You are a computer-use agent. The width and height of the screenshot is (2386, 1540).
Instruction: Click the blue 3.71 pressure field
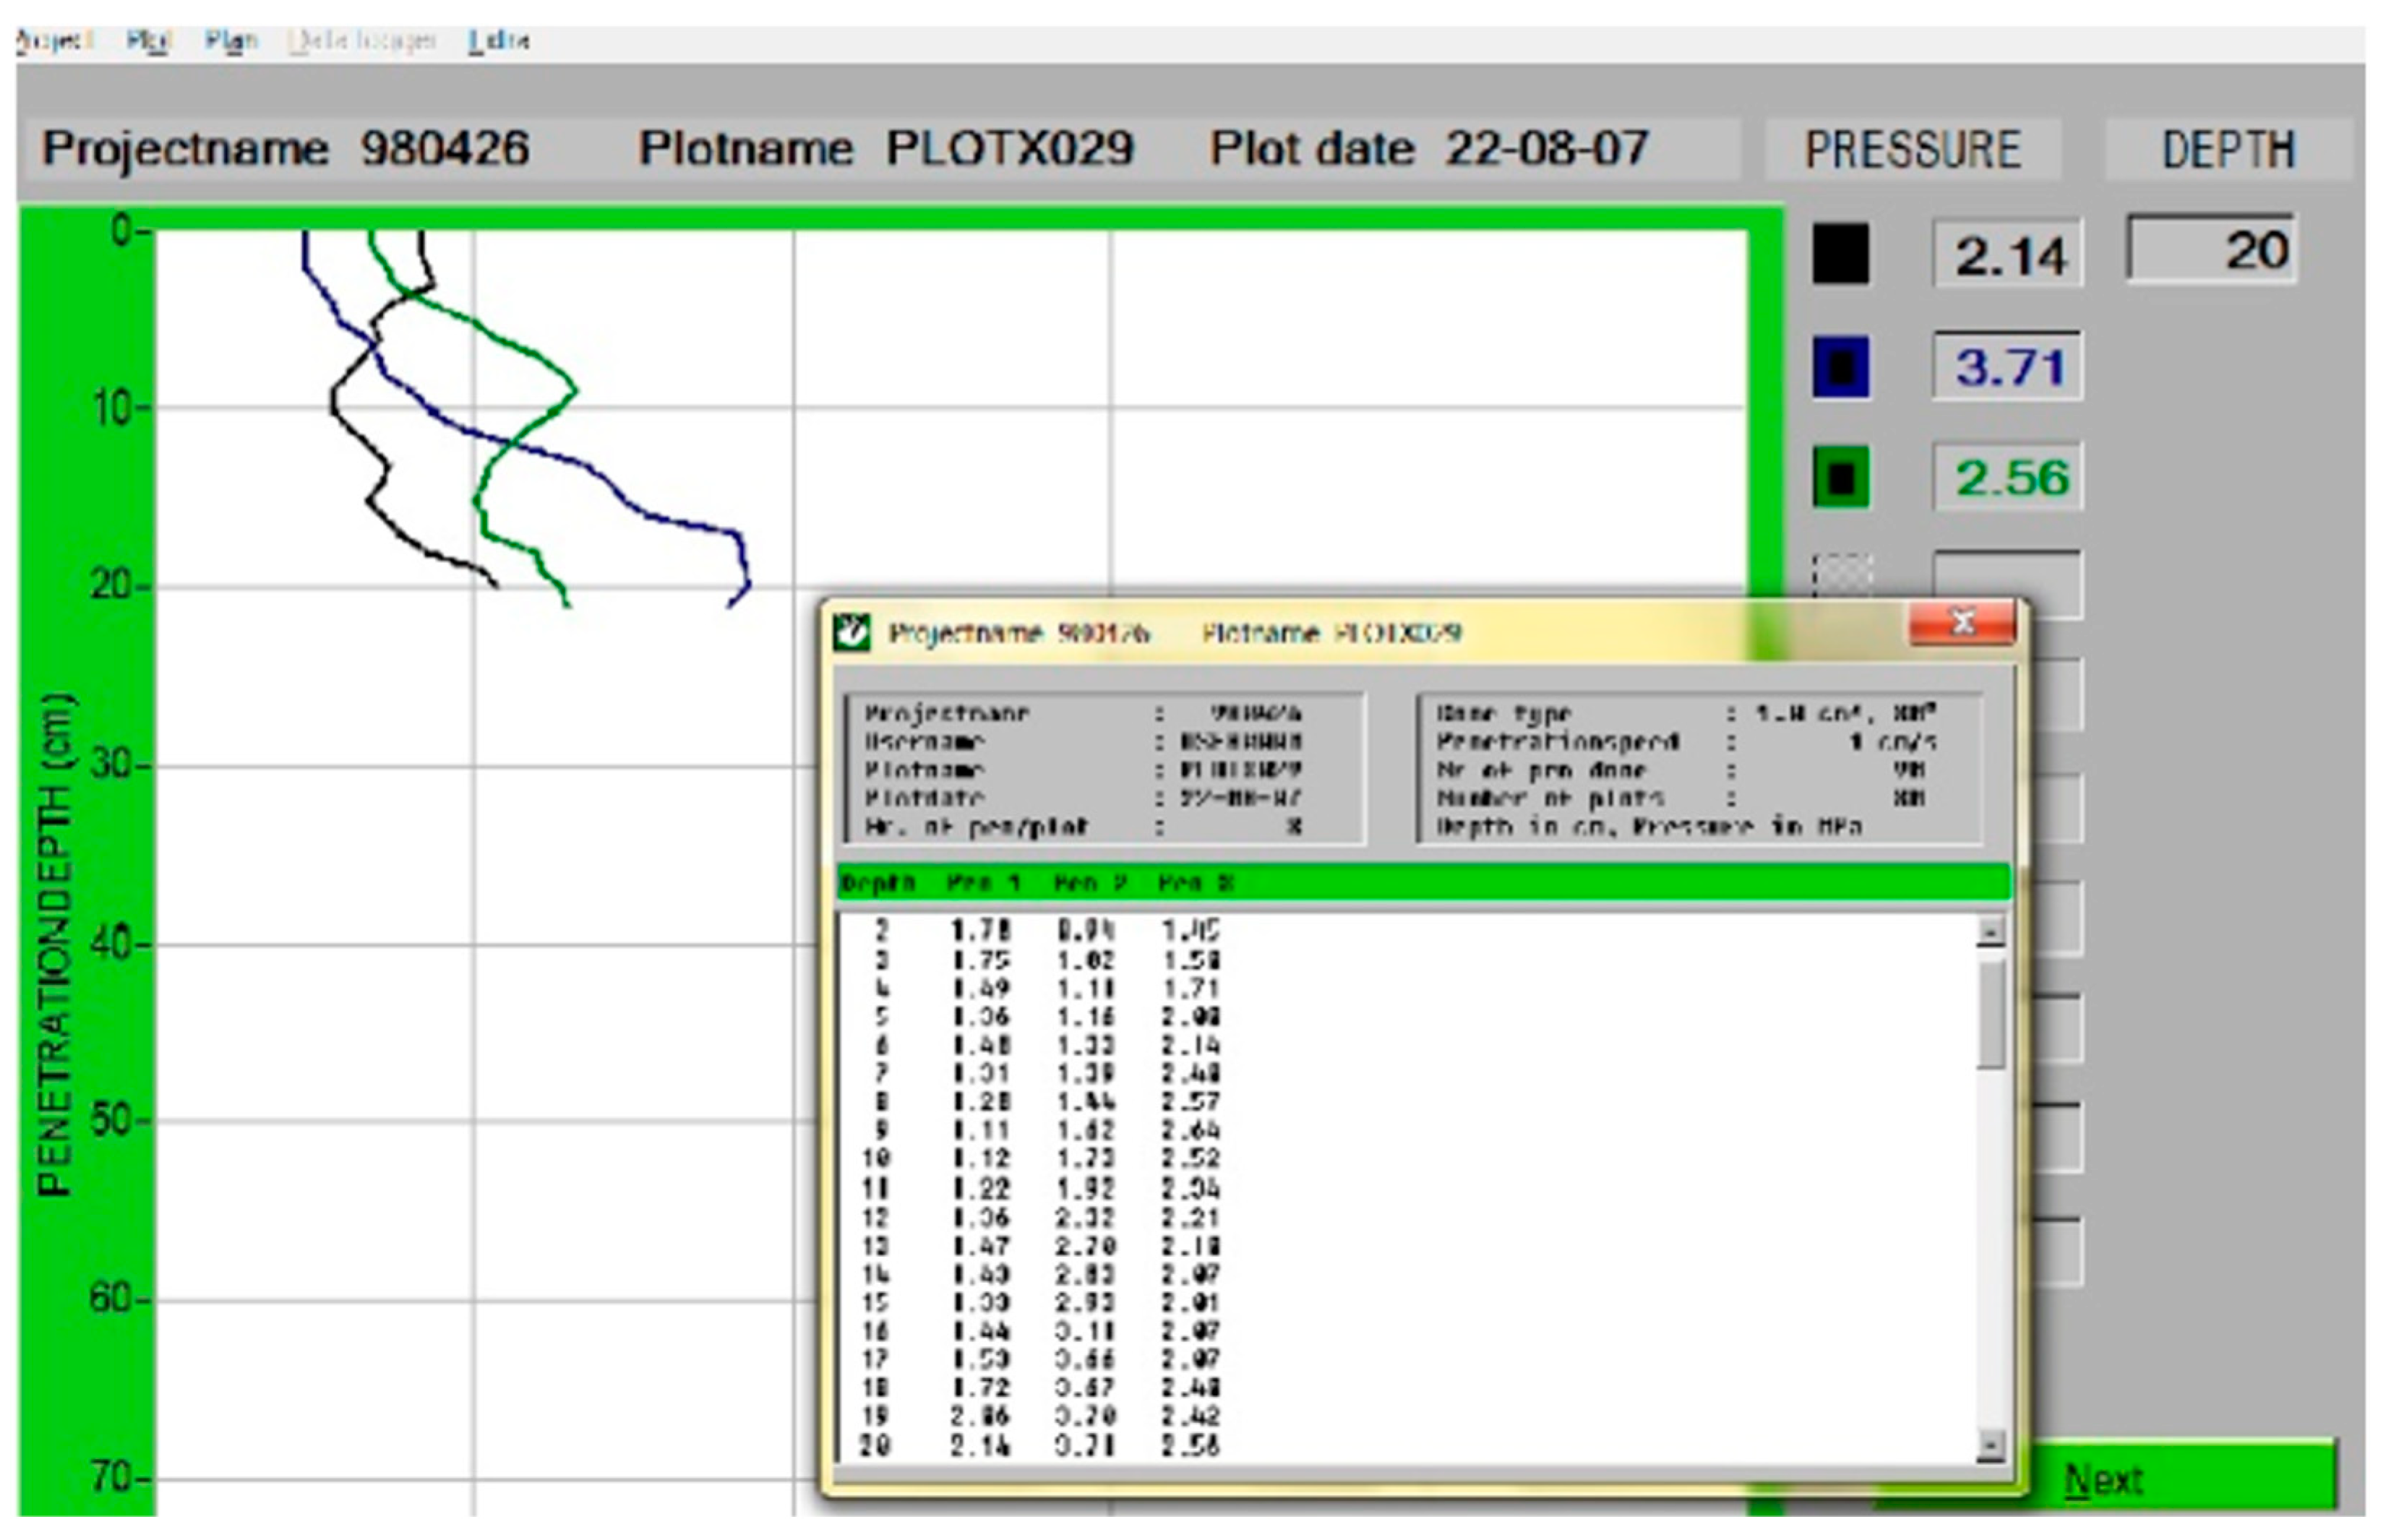pos(2008,367)
